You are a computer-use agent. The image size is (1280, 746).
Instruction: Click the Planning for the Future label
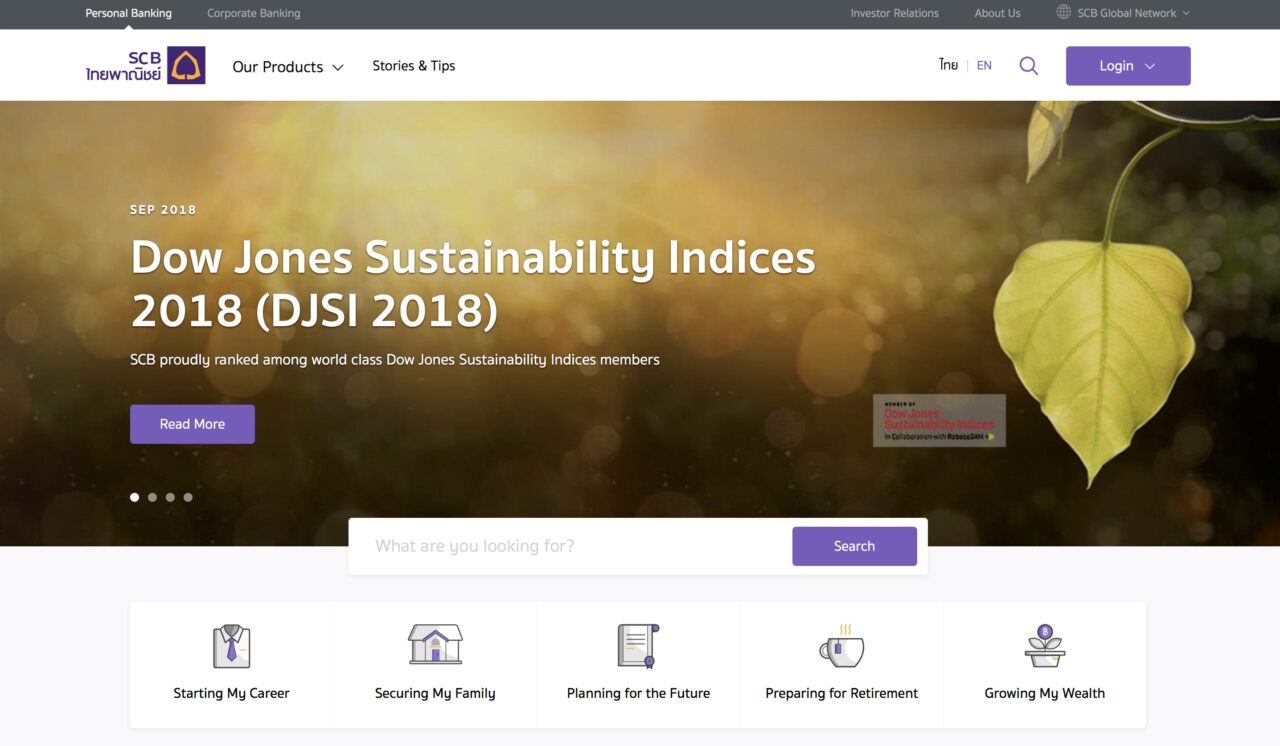638,693
